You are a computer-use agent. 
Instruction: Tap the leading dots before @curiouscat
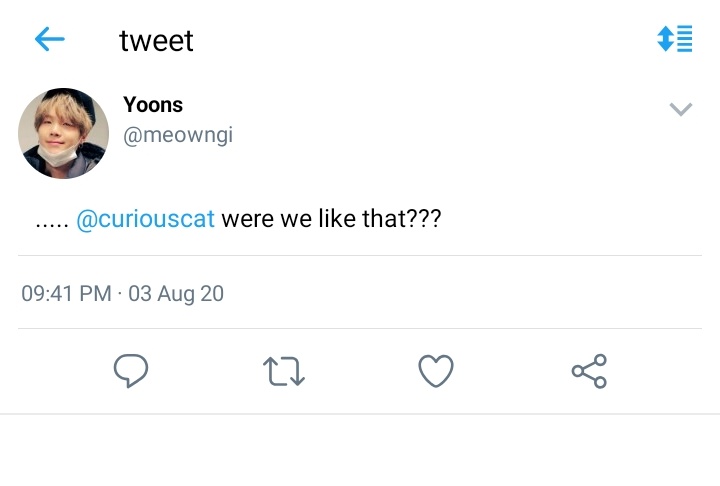point(52,226)
